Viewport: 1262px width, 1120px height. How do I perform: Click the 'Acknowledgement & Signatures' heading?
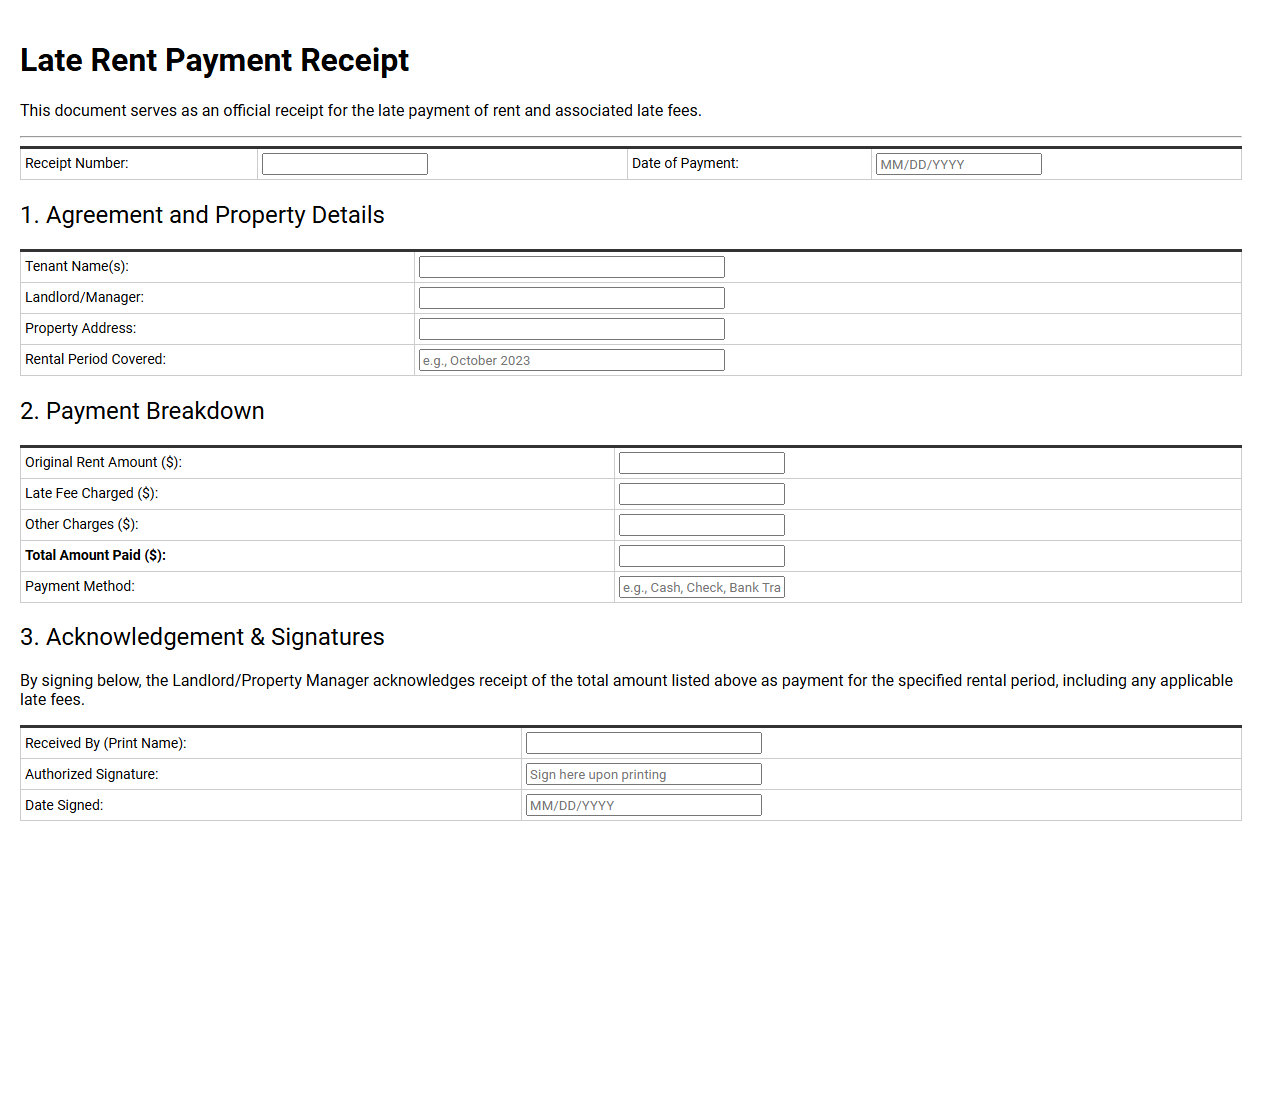click(x=202, y=637)
